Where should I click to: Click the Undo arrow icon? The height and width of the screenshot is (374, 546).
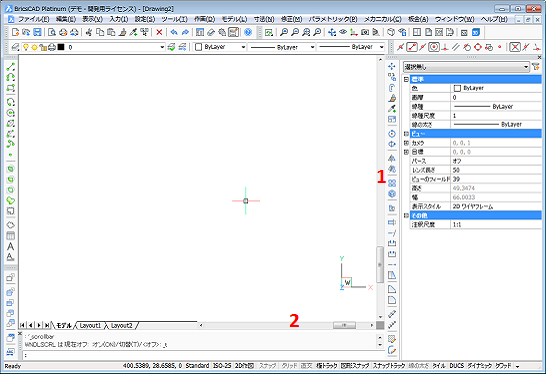(174, 32)
